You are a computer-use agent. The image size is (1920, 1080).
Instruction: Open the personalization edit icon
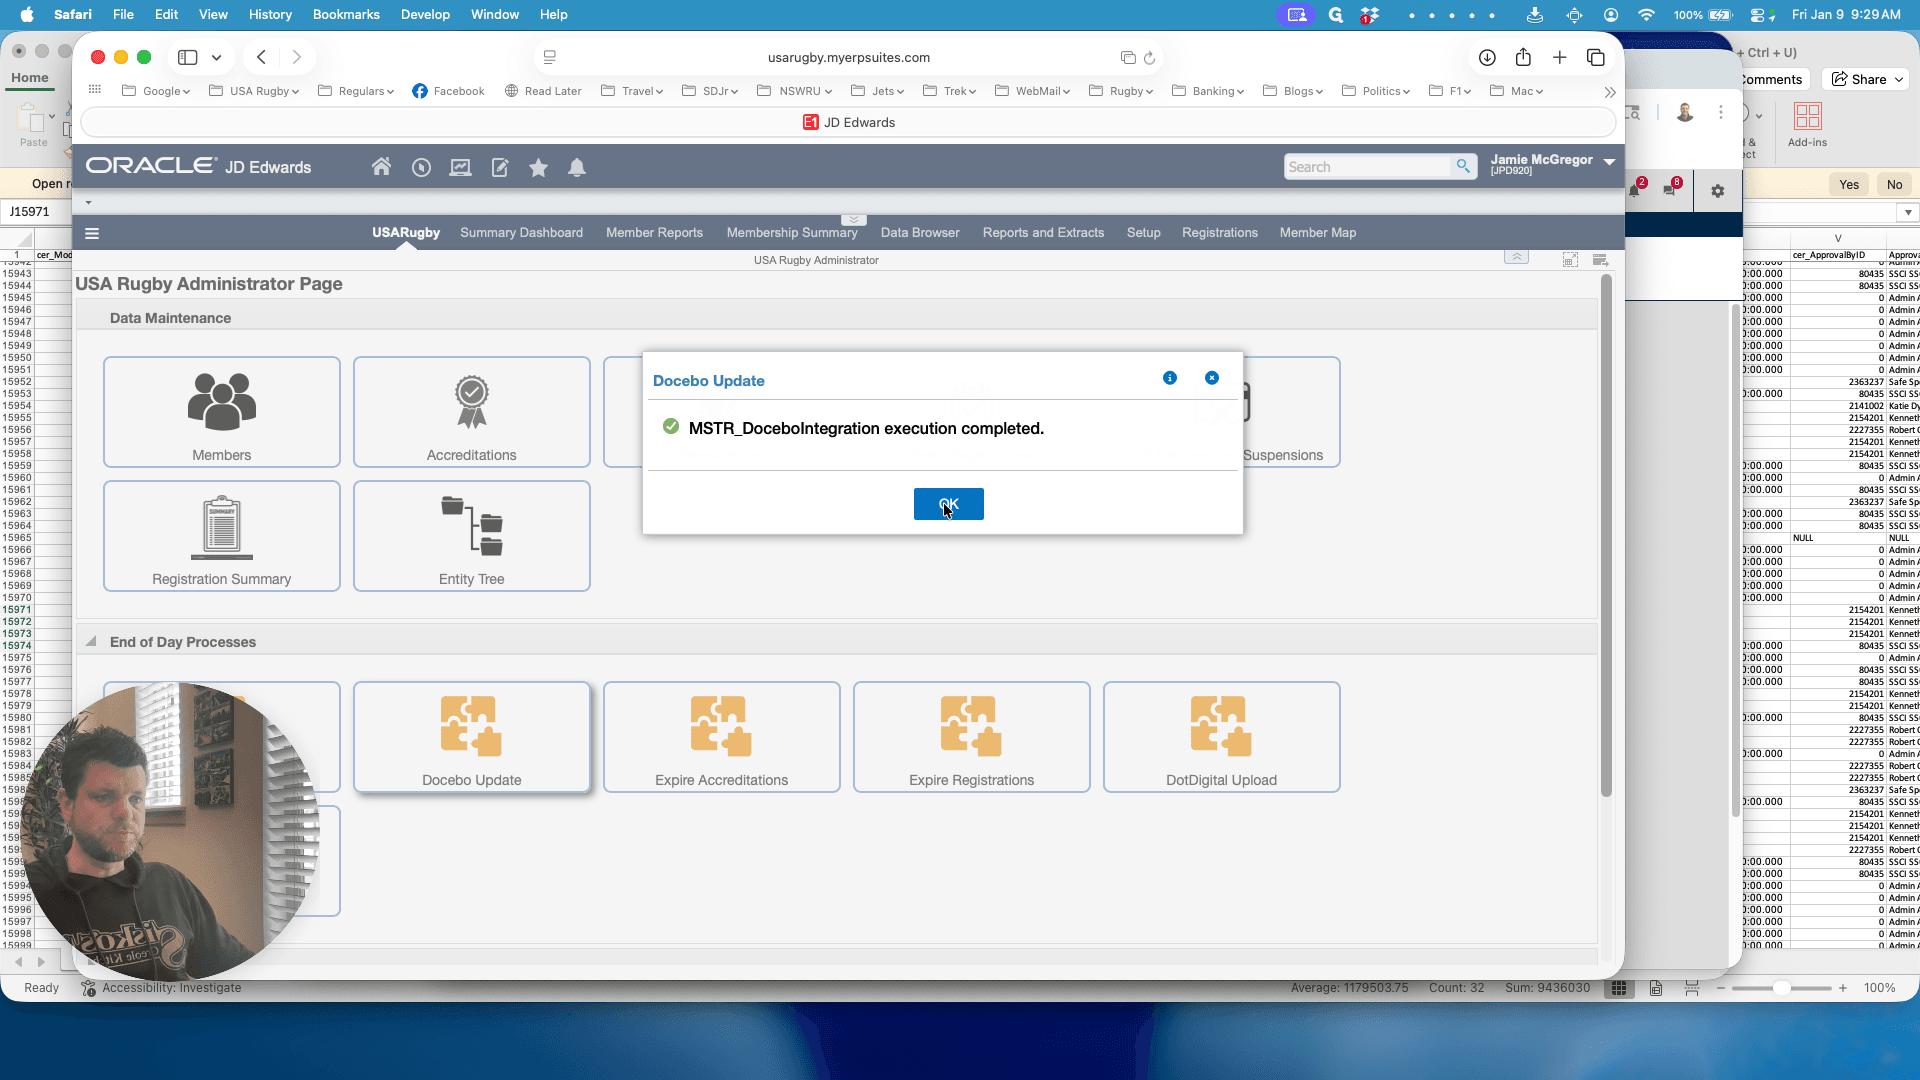click(x=500, y=167)
